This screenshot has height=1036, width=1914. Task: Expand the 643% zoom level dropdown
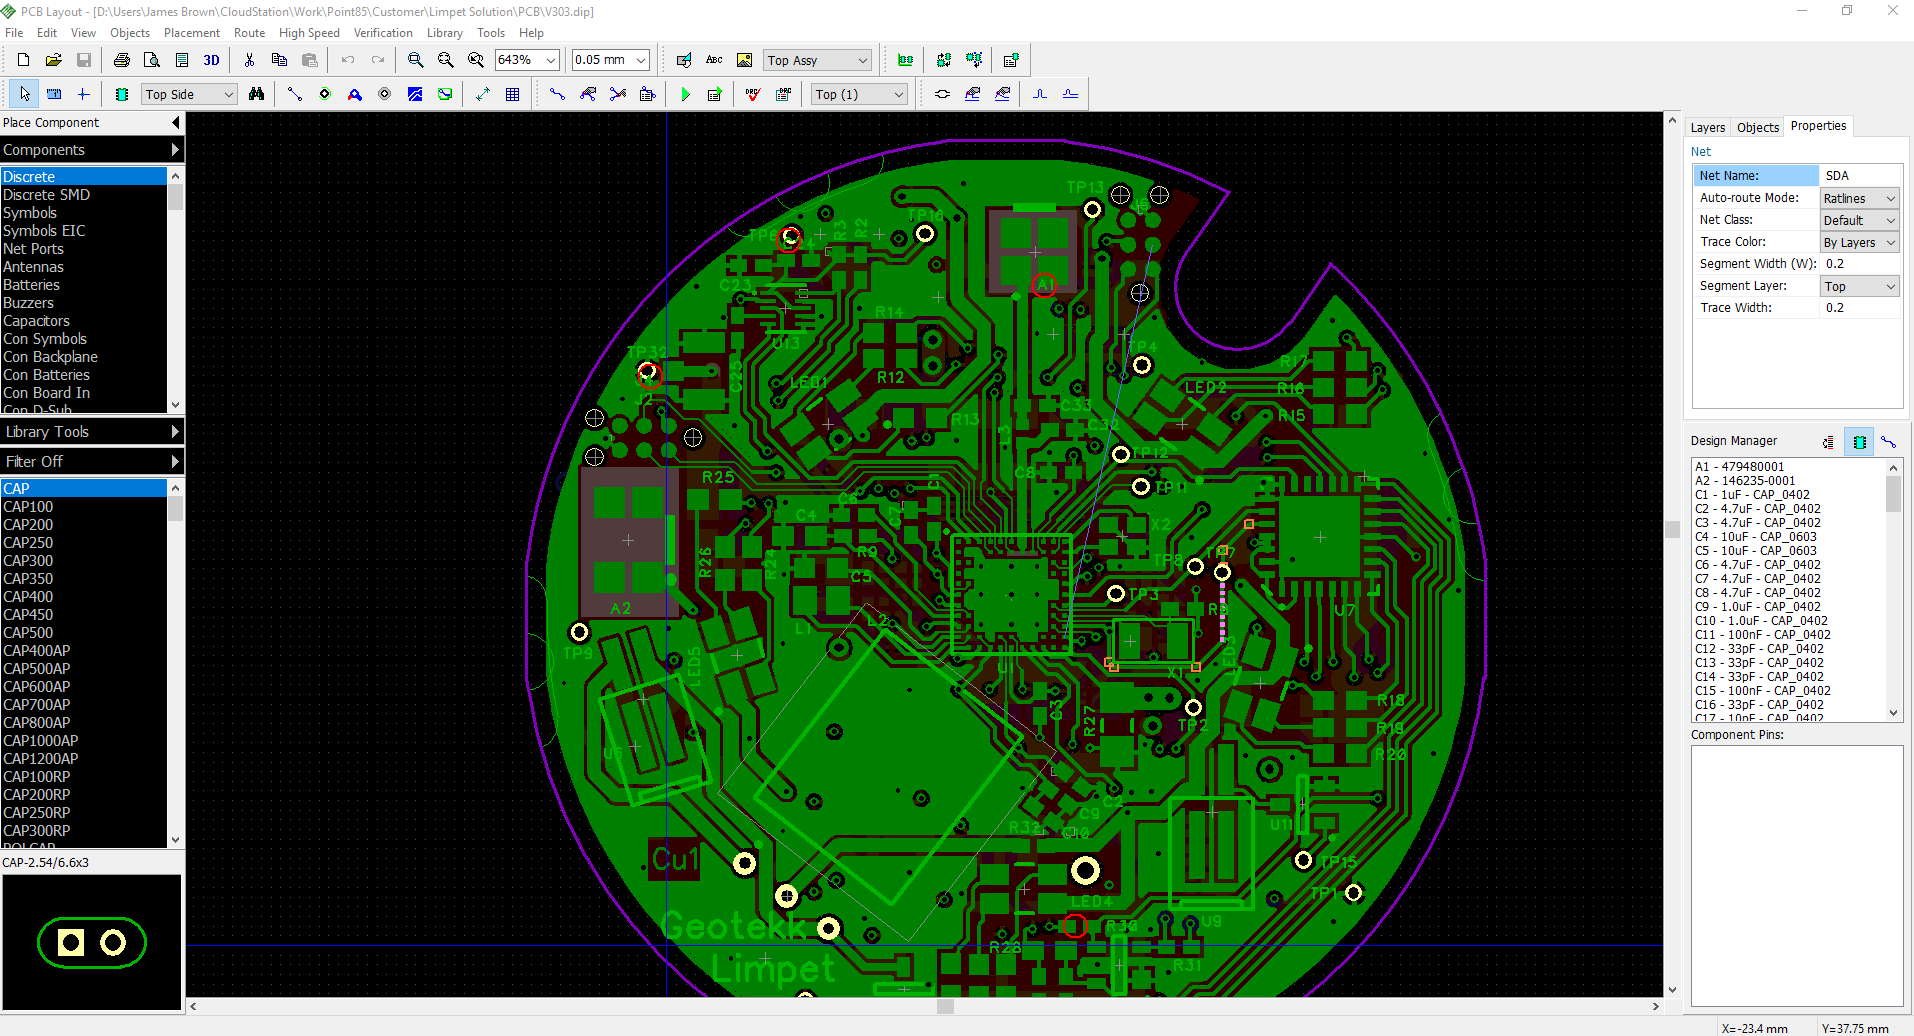[550, 60]
